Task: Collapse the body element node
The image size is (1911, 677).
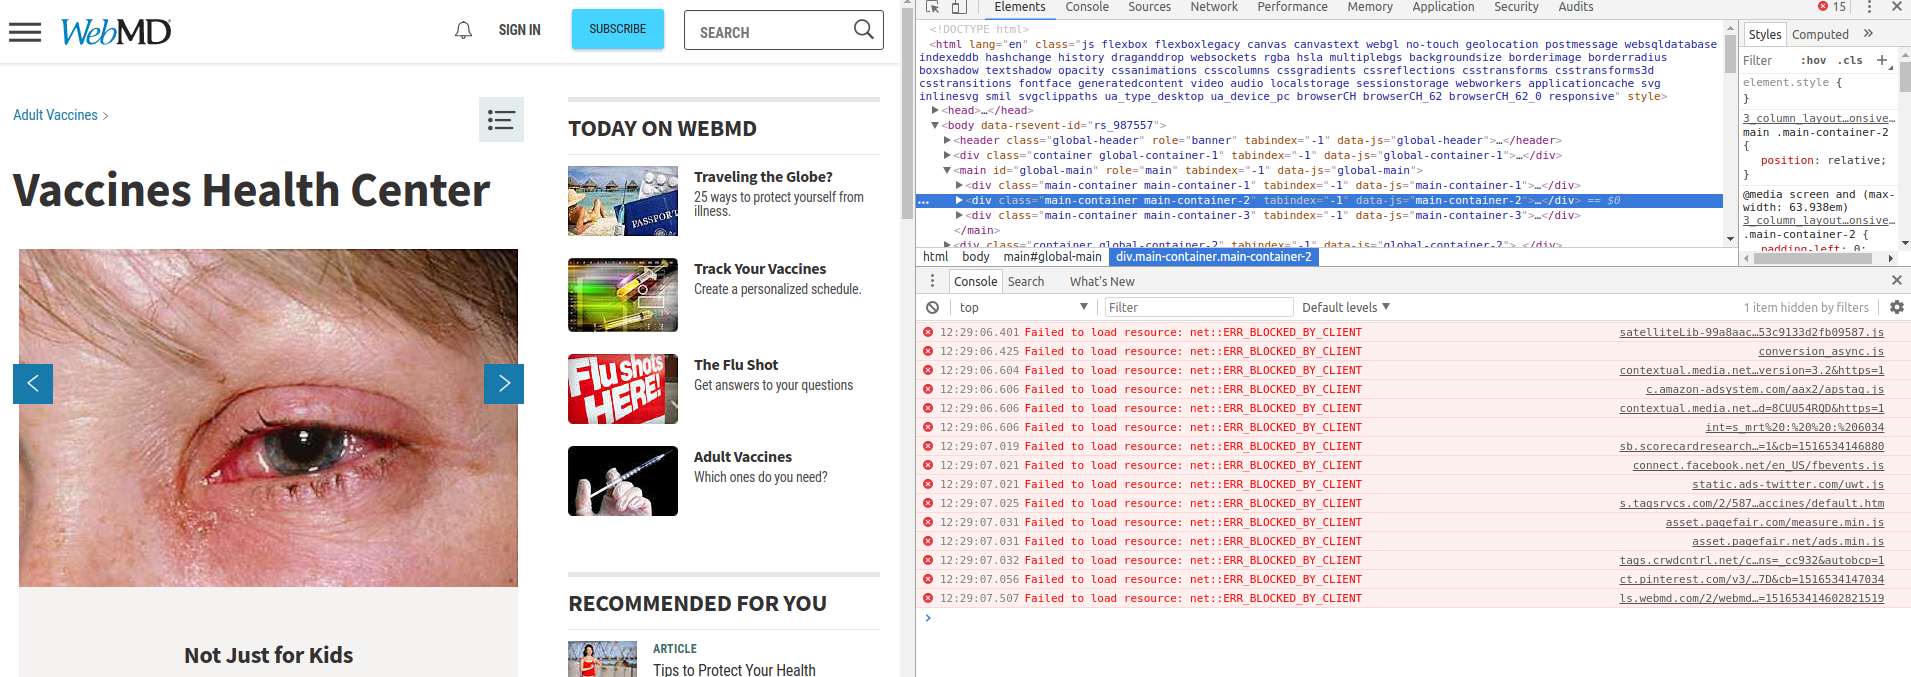Action: pyautogui.click(x=935, y=125)
